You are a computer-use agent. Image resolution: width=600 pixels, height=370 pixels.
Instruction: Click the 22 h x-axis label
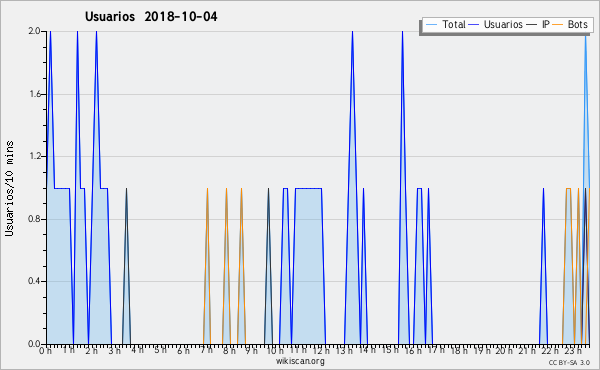(550, 350)
